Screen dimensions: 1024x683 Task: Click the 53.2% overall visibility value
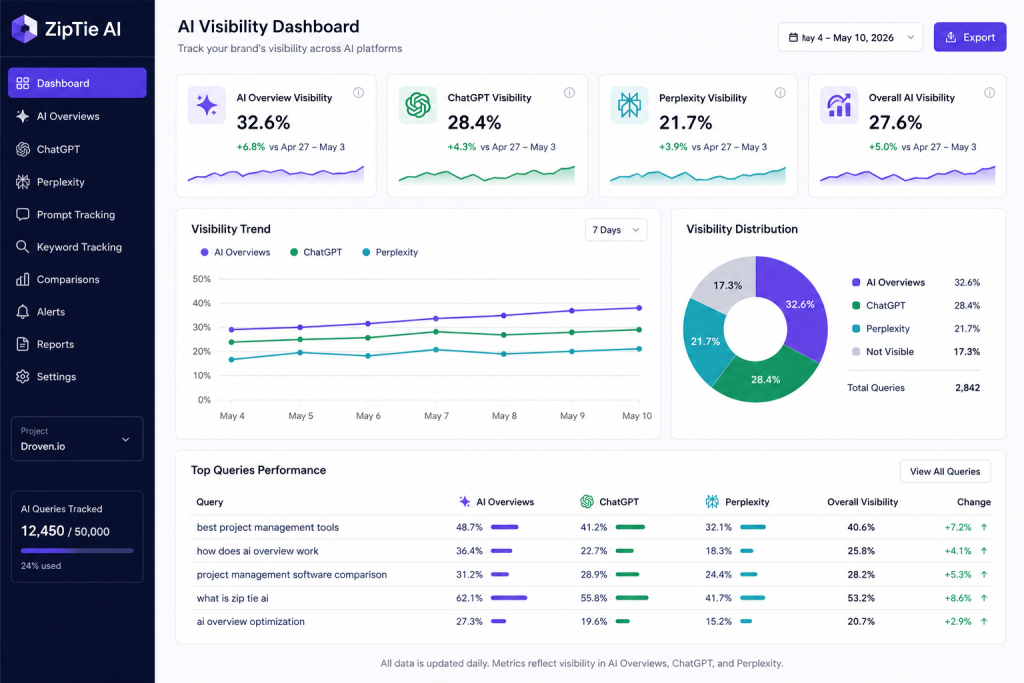point(861,598)
